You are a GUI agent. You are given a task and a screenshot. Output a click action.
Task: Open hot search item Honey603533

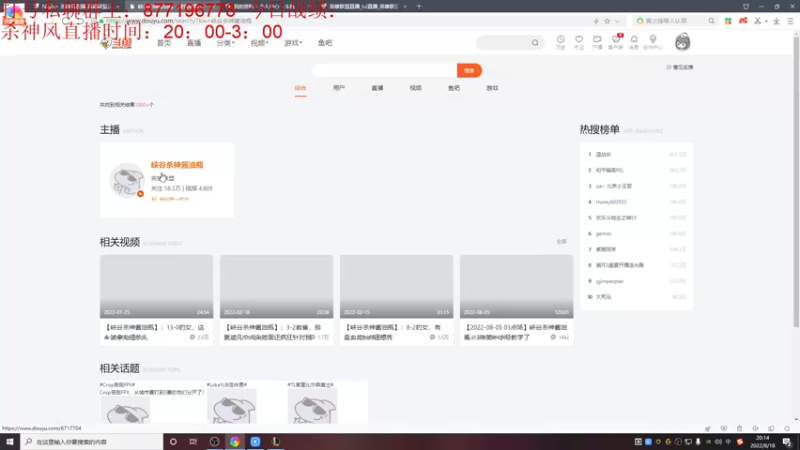(611, 202)
